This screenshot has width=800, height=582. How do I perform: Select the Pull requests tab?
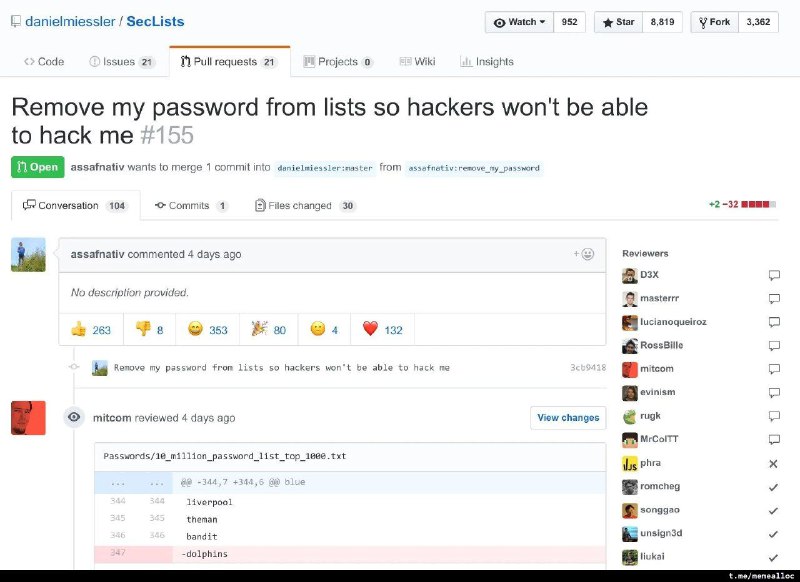coord(230,62)
